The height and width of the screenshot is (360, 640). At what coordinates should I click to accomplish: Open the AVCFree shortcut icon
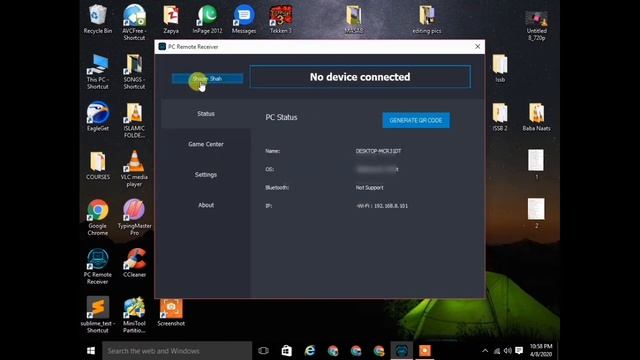(x=134, y=22)
